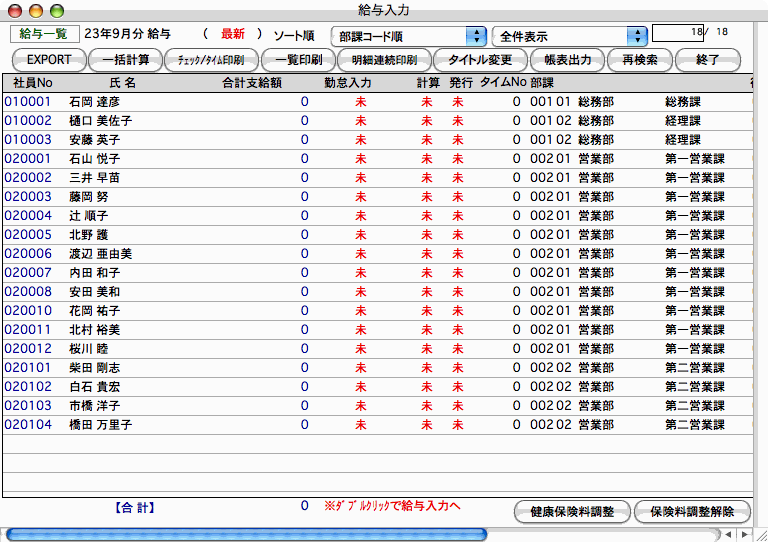Select employee number 010001 row
Viewport: 768px width, 542px height.
click(x=27, y=101)
